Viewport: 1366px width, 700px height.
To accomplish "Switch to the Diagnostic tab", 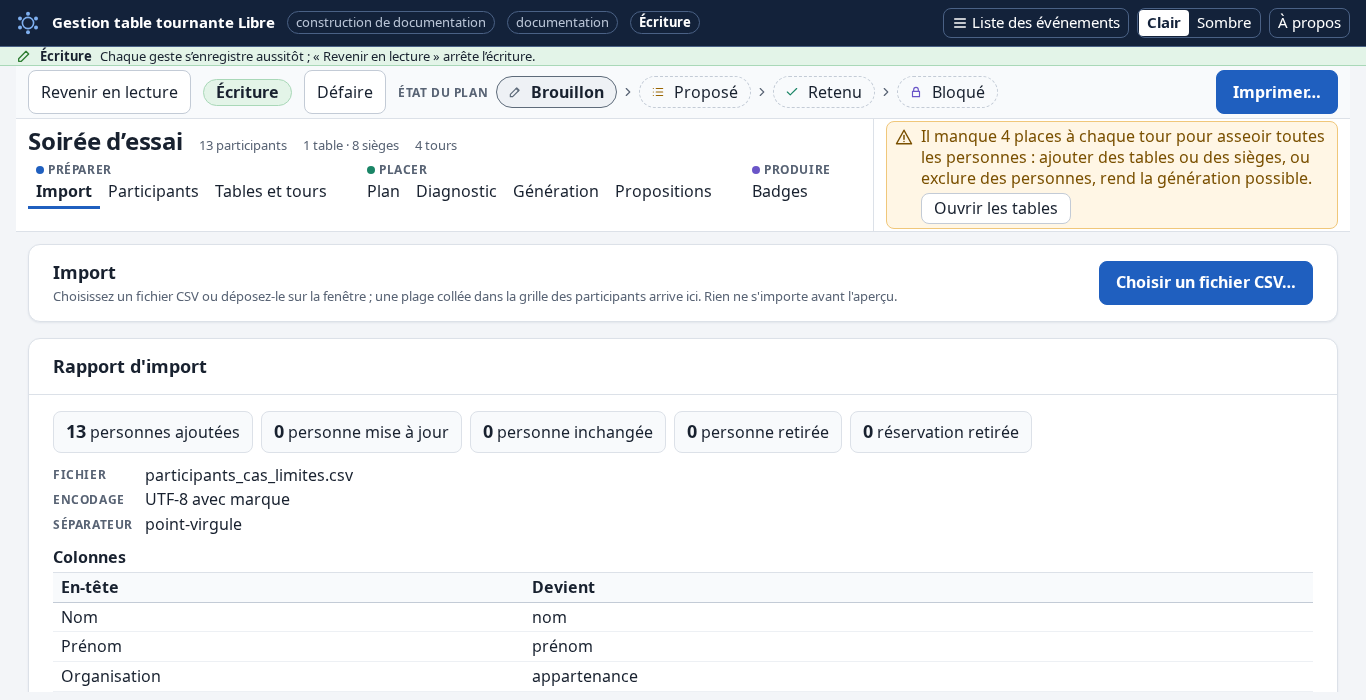I will point(456,191).
